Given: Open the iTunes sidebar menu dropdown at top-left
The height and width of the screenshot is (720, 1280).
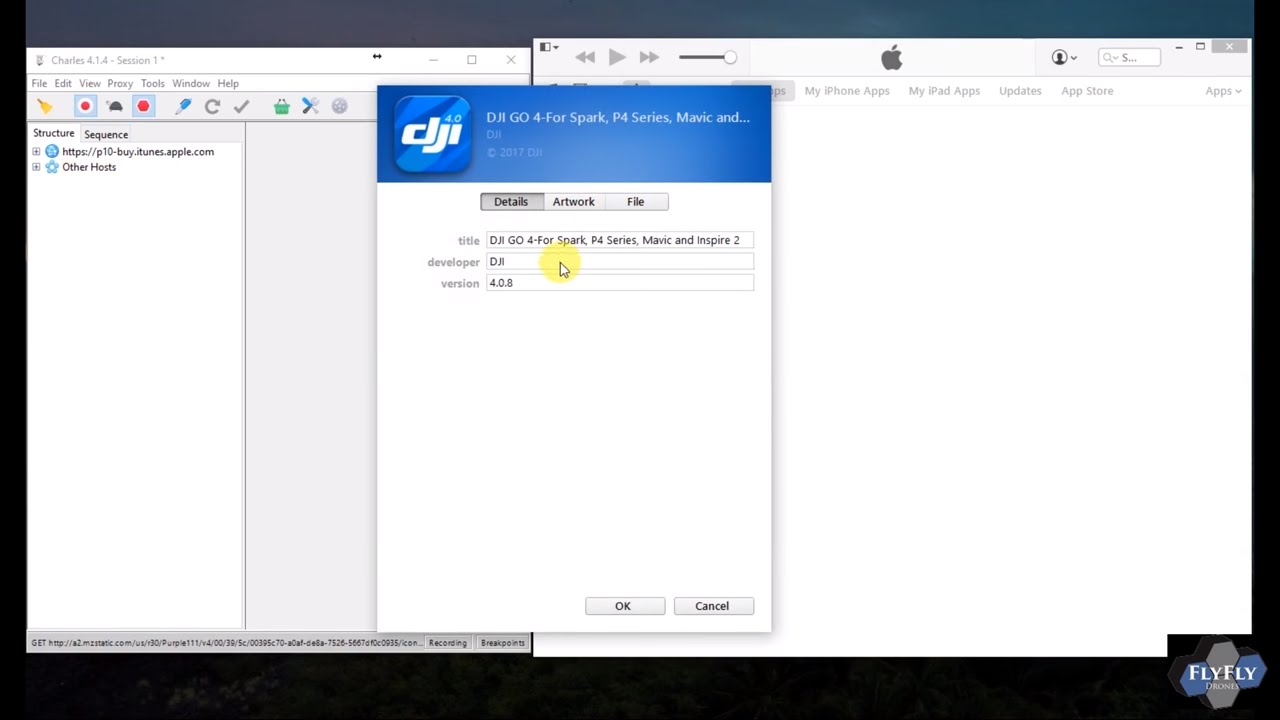Looking at the screenshot, I should 548,47.
